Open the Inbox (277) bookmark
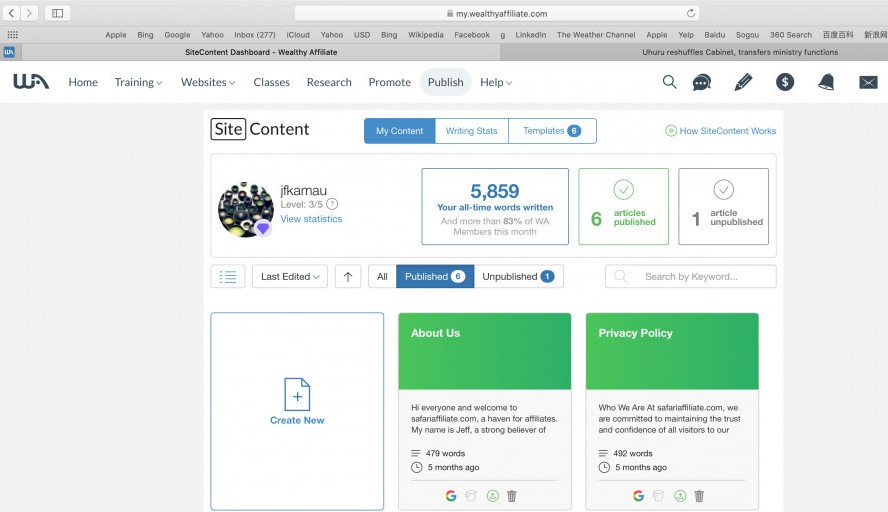 point(255,35)
